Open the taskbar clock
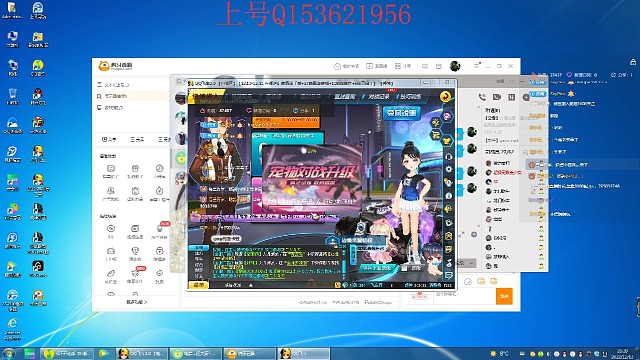 coord(623,353)
